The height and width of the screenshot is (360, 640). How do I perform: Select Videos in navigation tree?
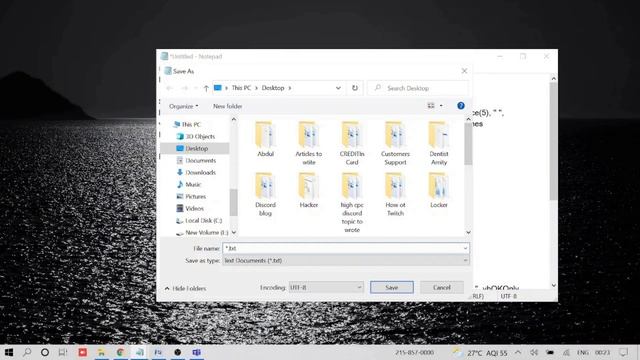(x=194, y=209)
